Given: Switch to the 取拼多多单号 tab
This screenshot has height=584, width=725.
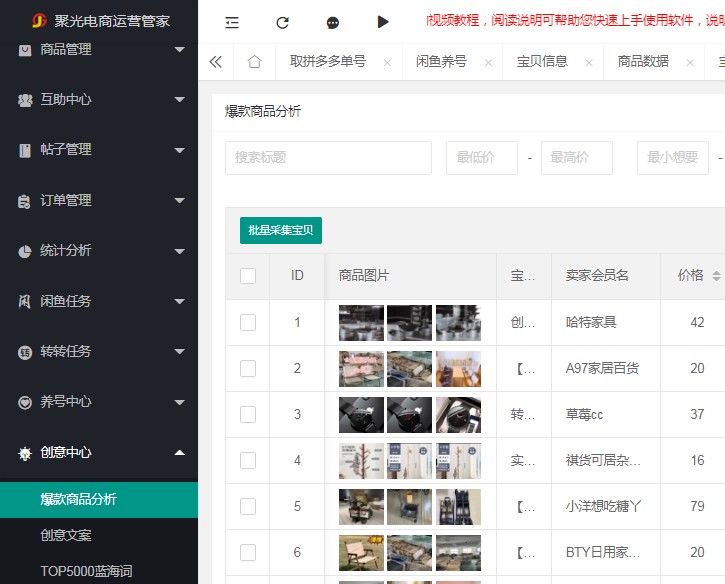Looking at the screenshot, I should tap(328, 61).
